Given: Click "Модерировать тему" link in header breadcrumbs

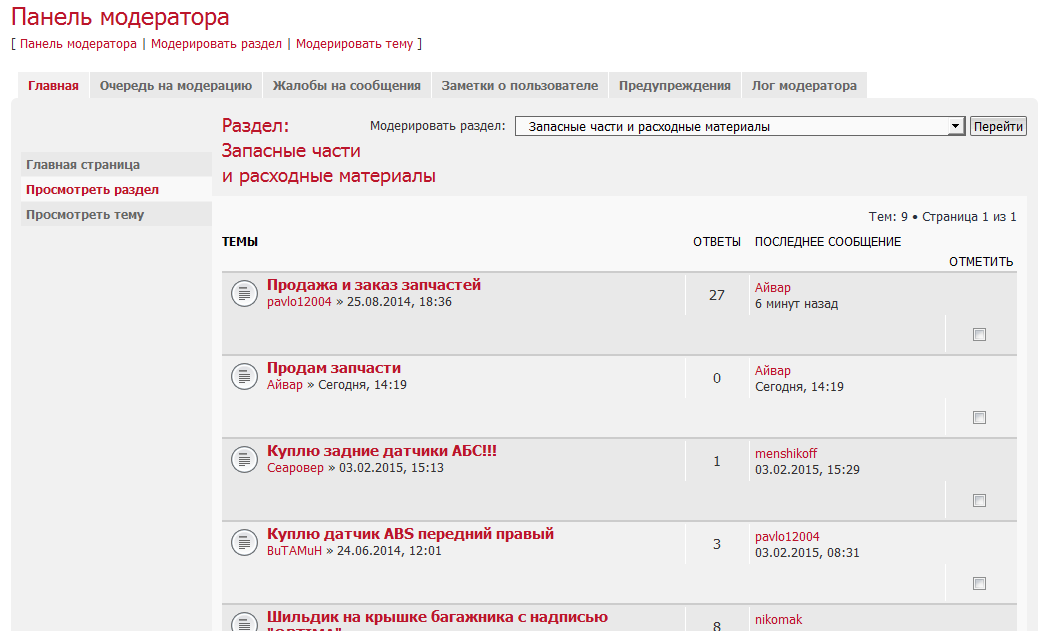Looking at the screenshot, I should tap(354, 44).
